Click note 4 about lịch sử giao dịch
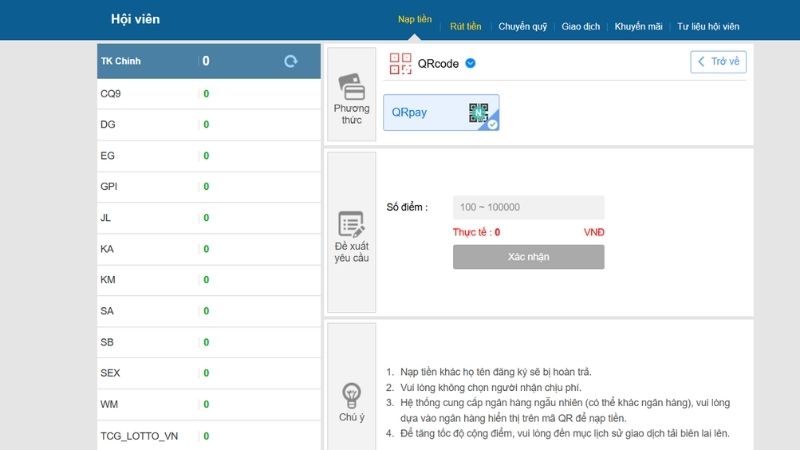 coord(565,433)
